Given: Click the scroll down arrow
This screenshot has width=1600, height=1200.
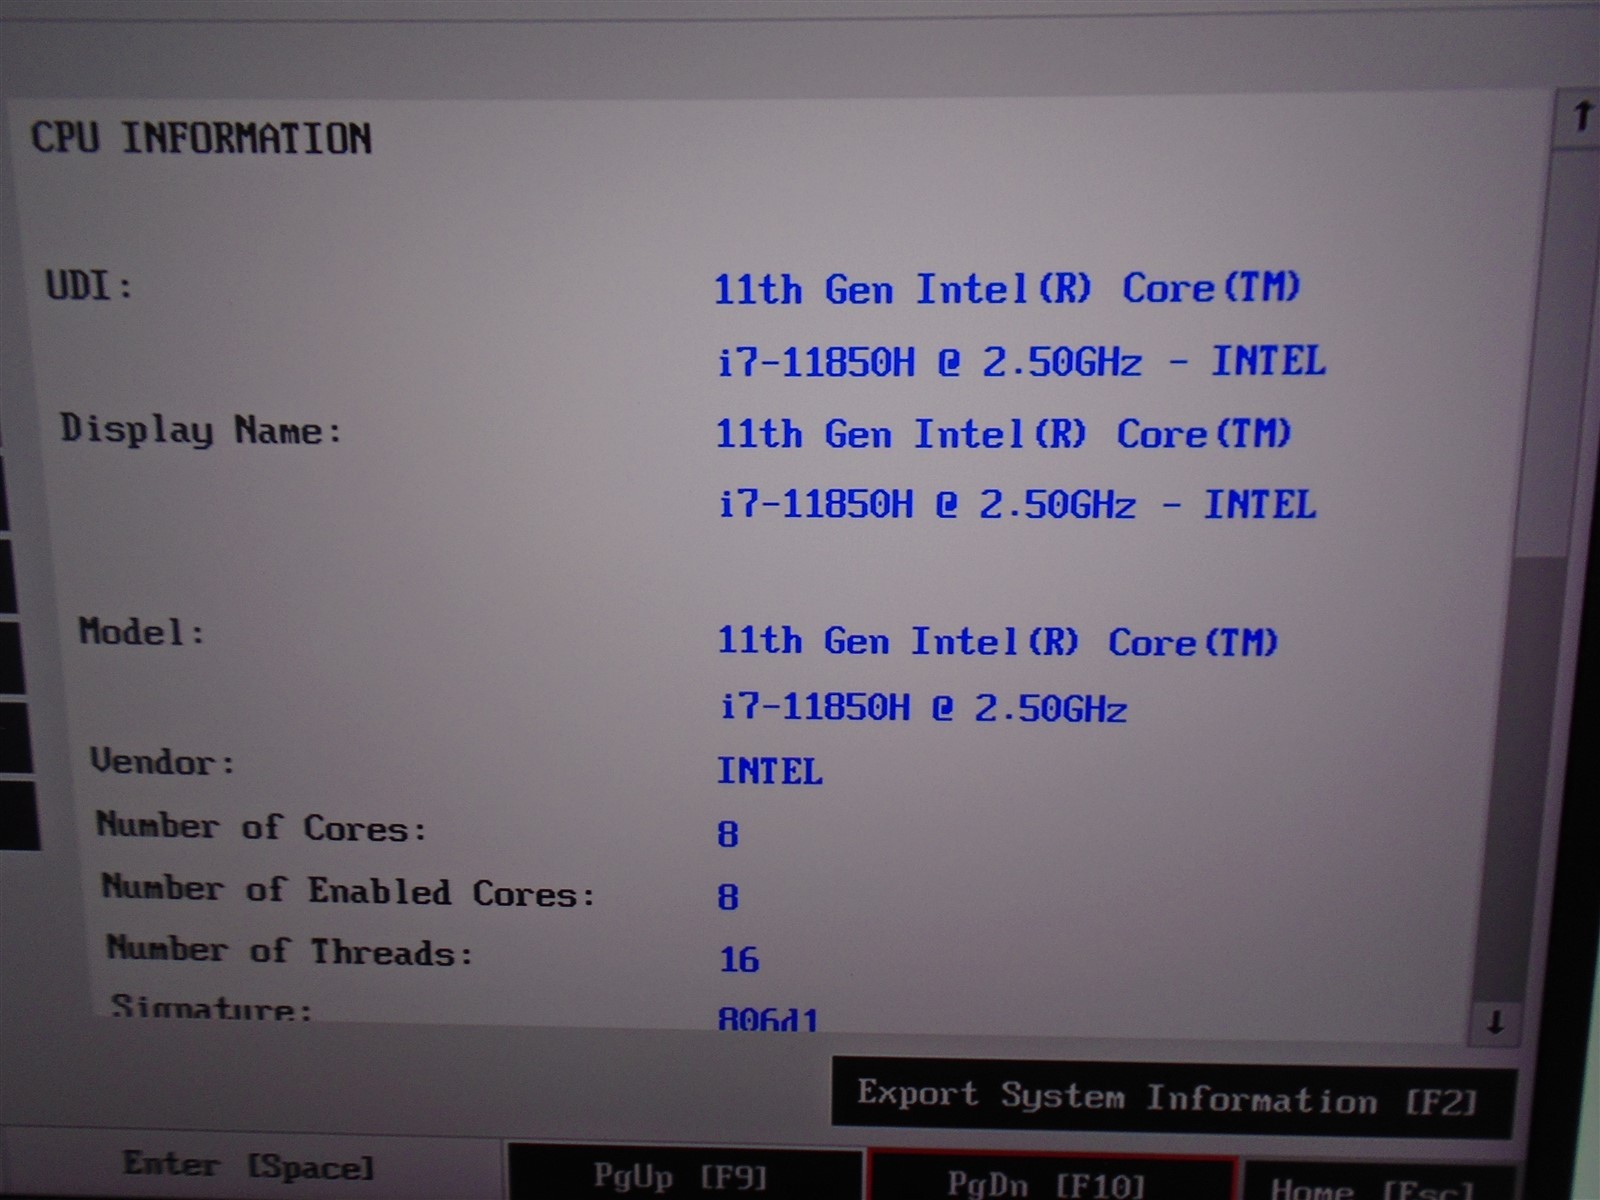Looking at the screenshot, I should [x=1495, y=1022].
